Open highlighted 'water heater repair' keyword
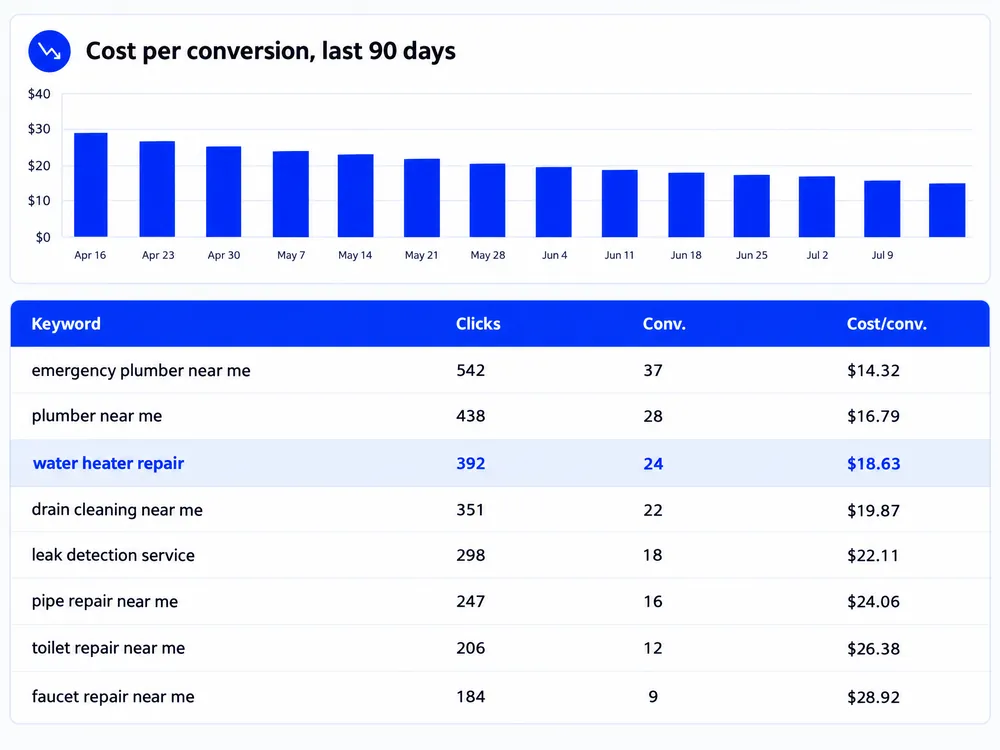The height and width of the screenshot is (750, 1000). 108,463
